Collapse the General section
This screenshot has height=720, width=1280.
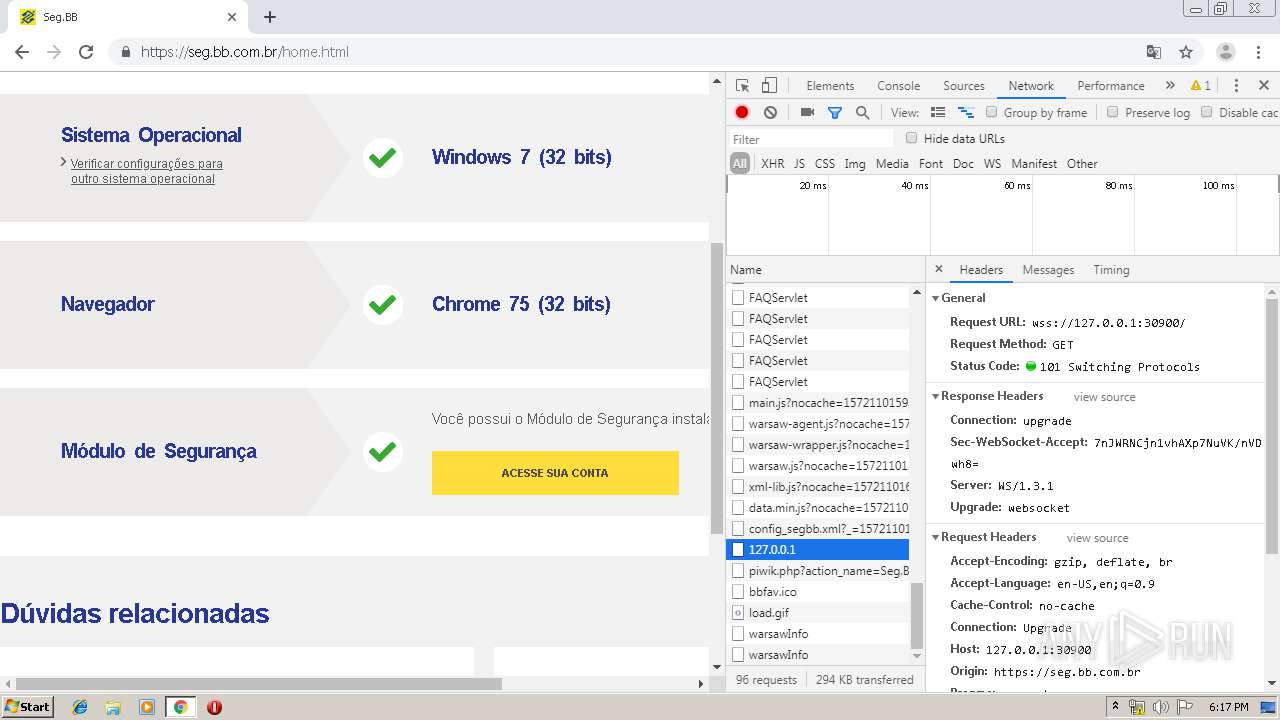click(x=936, y=298)
